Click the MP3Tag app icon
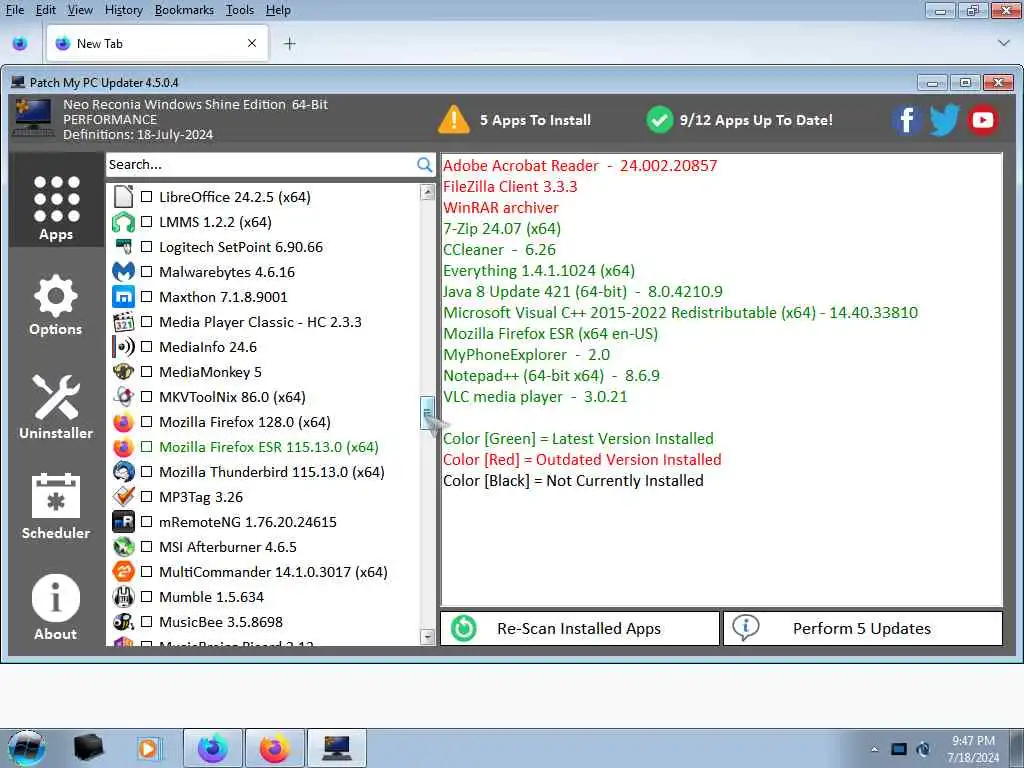Screen dimensions: 1024x768 pyautogui.click(x=123, y=497)
